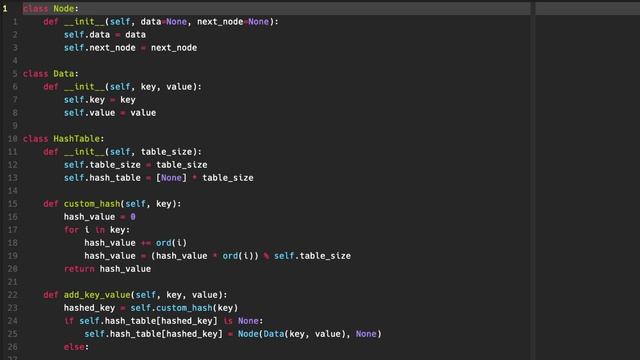Click 'self.table_size = table_size' line

point(136,165)
